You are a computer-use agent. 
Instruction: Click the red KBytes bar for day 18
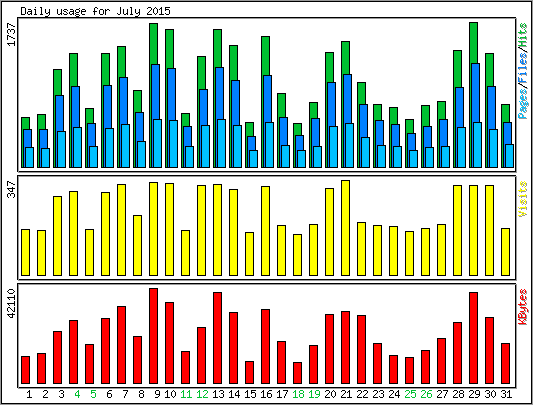[297, 373]
